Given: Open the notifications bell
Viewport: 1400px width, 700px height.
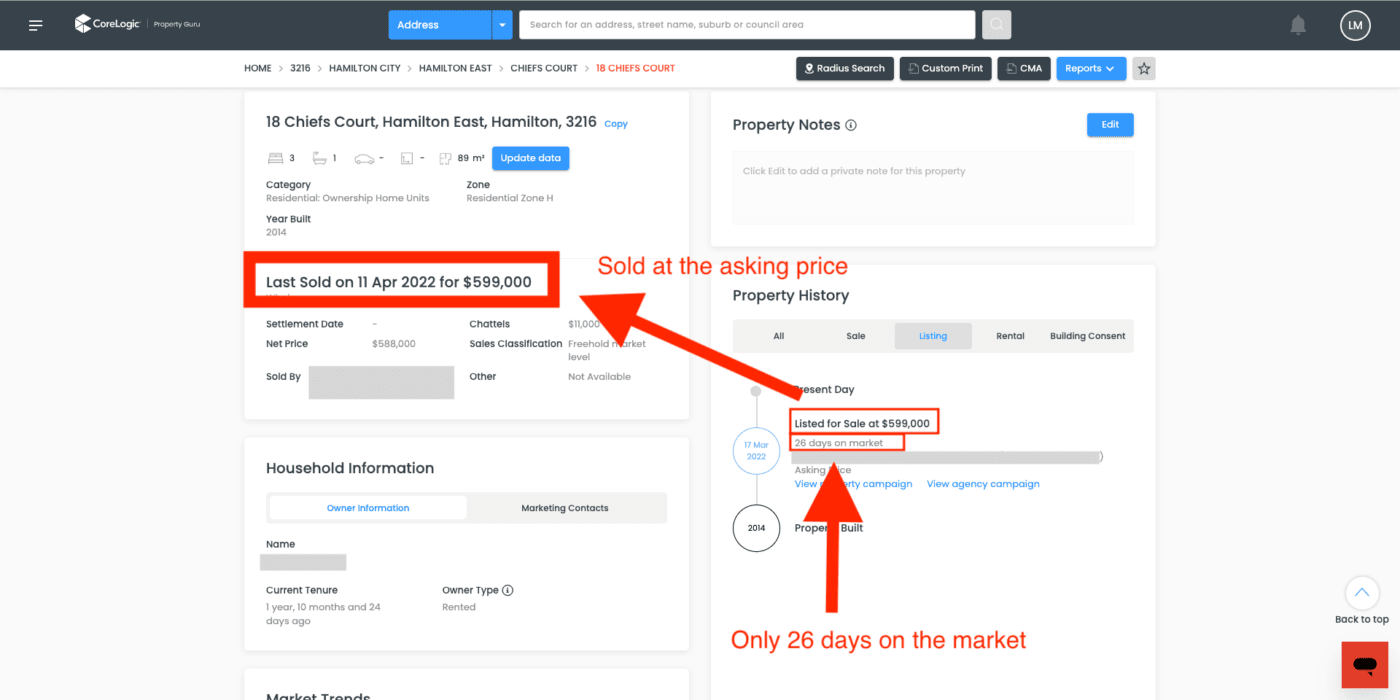Looking at the screenshot, I should tap(1298, 25).
